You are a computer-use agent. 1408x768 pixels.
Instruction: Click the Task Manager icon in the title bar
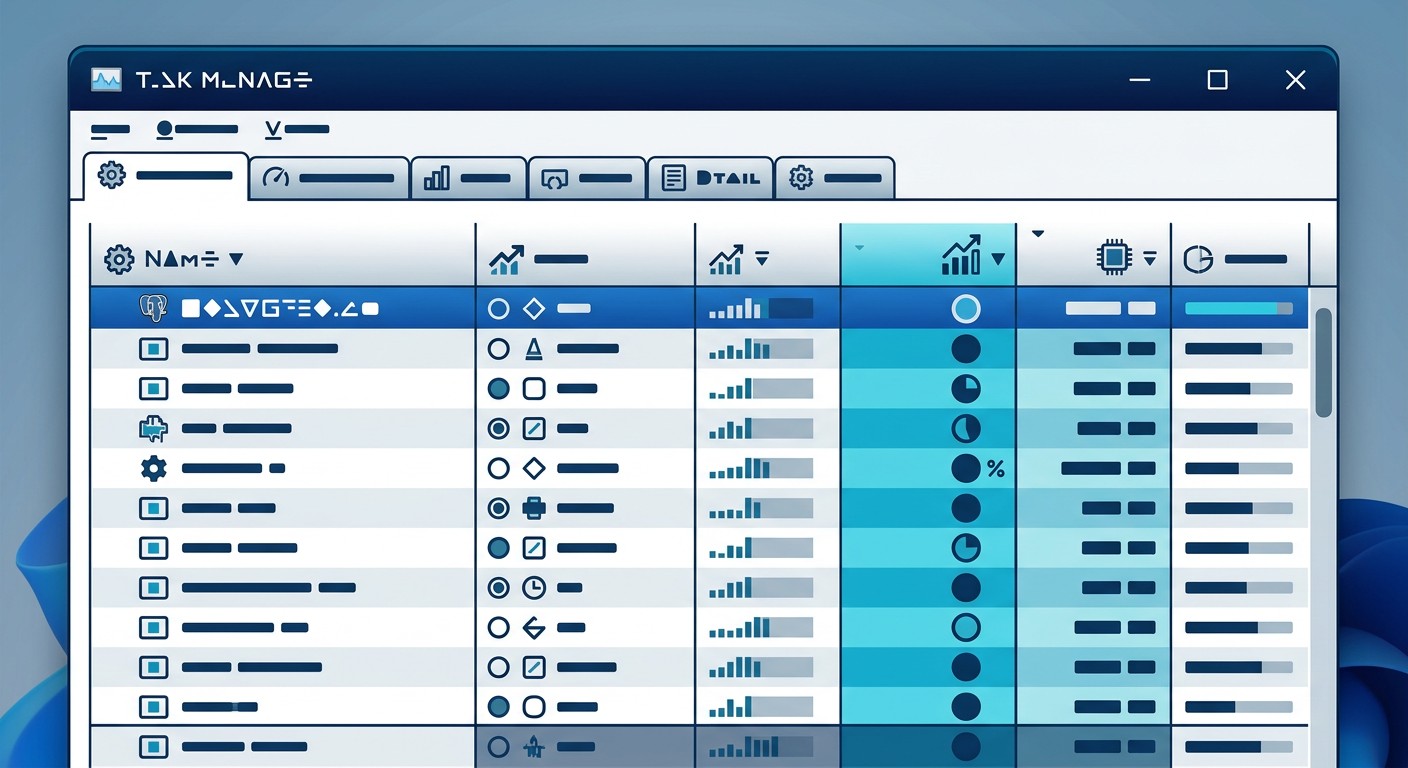106,80
